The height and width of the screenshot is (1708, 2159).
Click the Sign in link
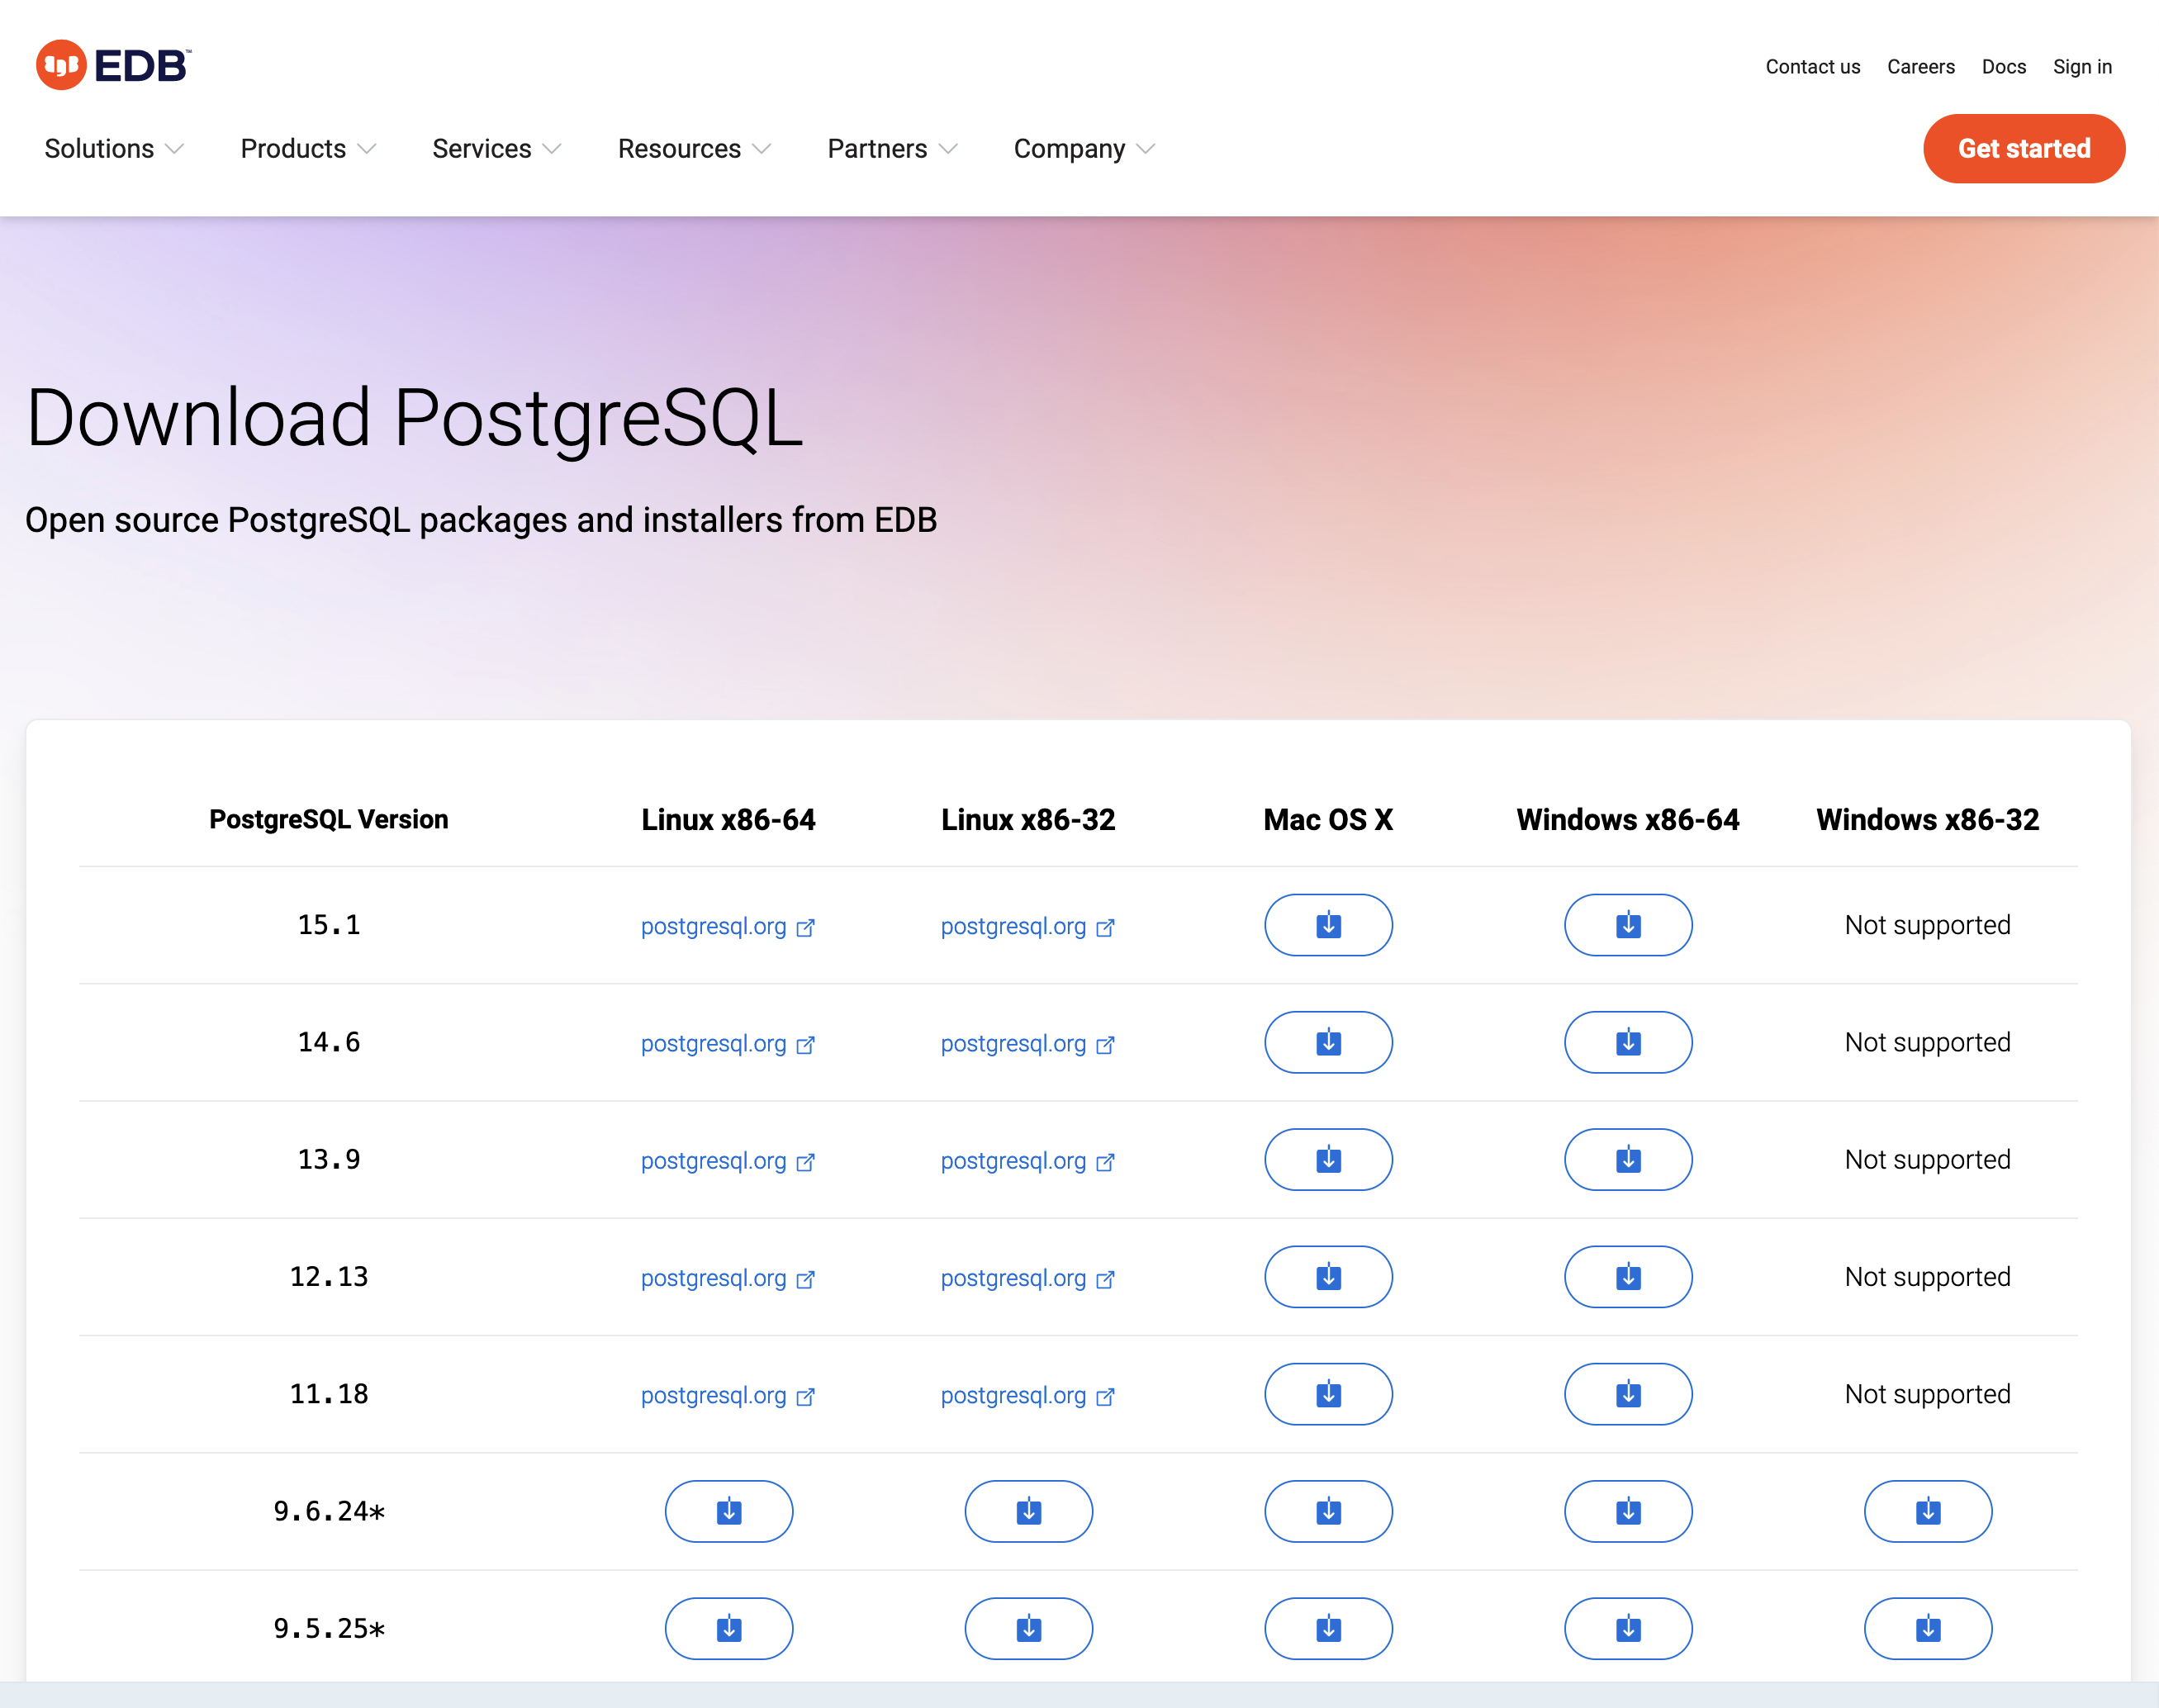tap(2081, 66)
